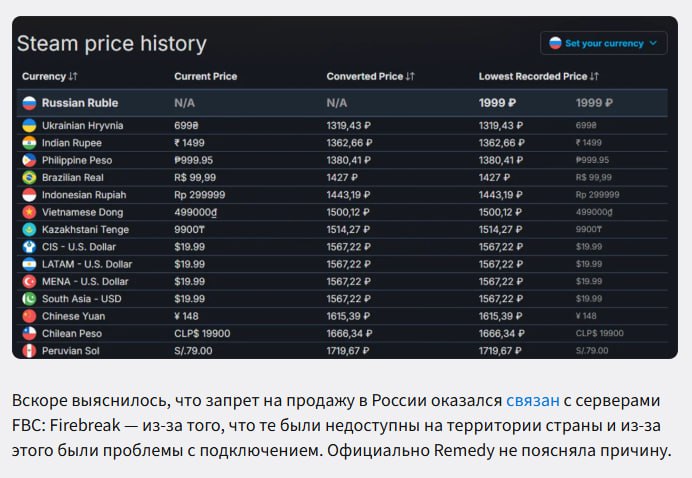Open the link labeled связан

pyautogui.click(x=533, y=400)
